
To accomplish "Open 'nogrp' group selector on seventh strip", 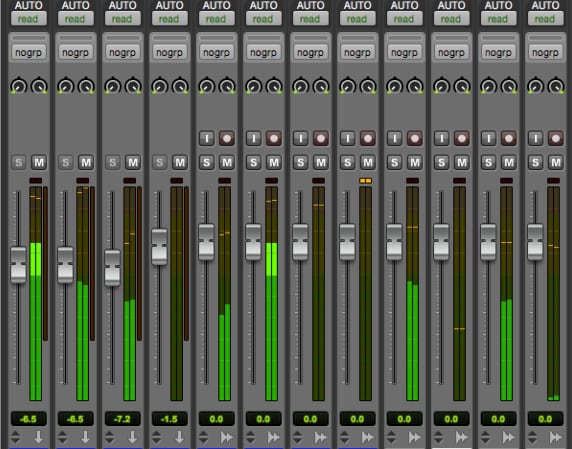I will (x=310, y=53).
